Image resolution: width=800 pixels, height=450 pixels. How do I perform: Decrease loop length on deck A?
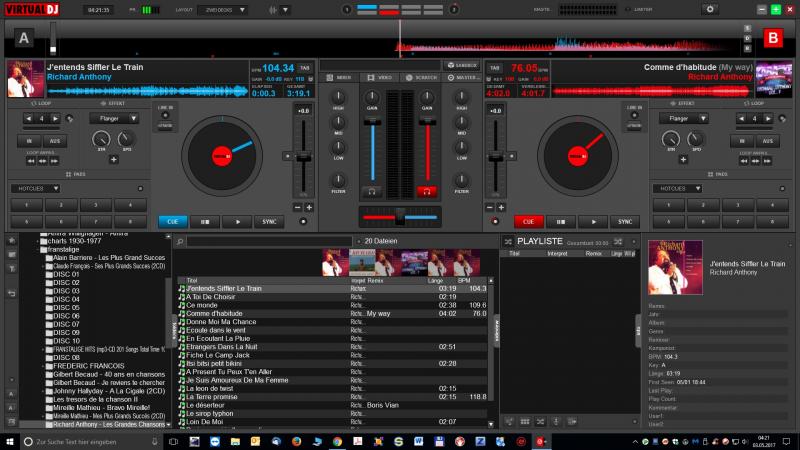tap(29, 118)
